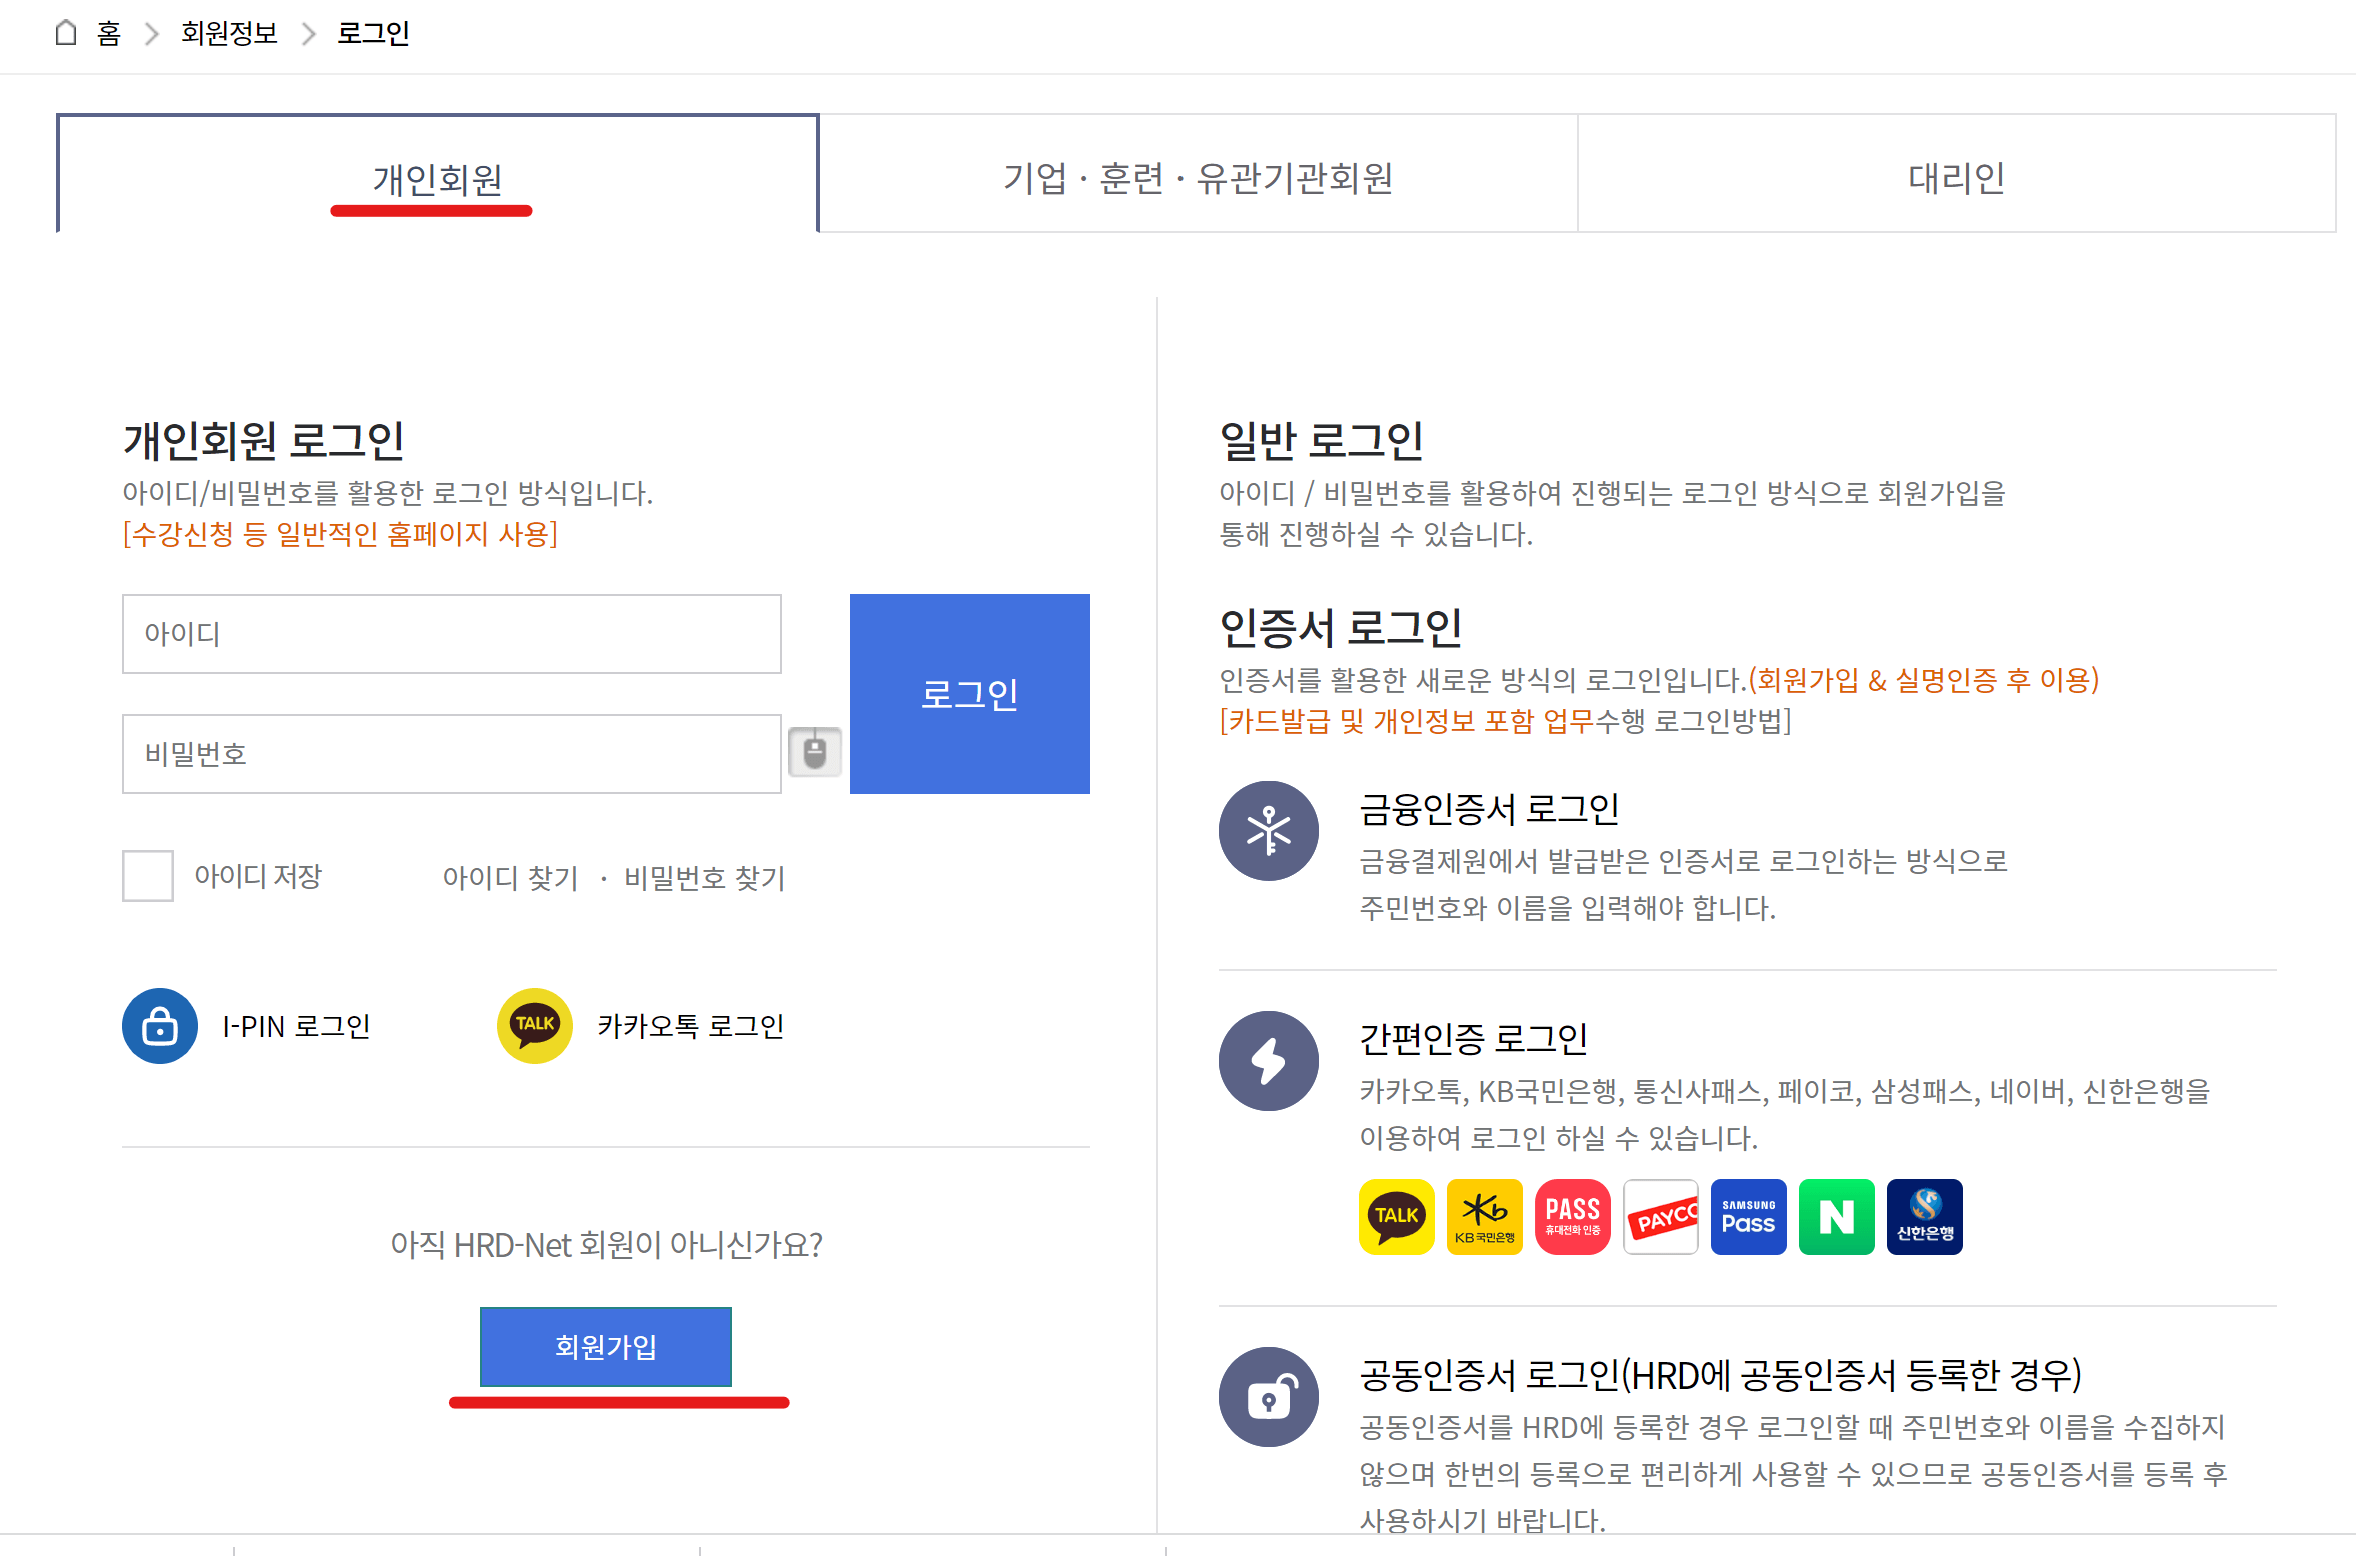Select the KB국민은행 authentication logo
This screenshot has width=2356, height=1556.
pyautogui.click(x=1484, y=1216)
